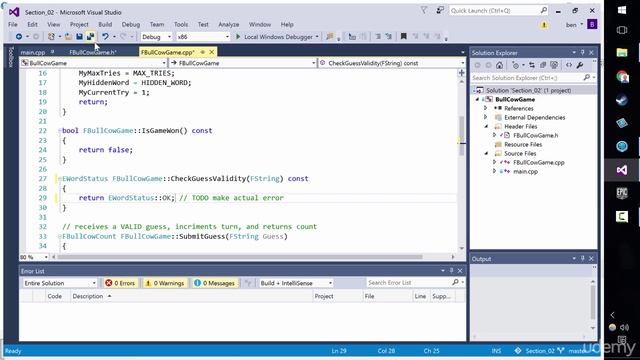This screenshot has width=640, height=360.
Task: Click the Find in Files toolbar icon
Action: [x=330, y=37]
